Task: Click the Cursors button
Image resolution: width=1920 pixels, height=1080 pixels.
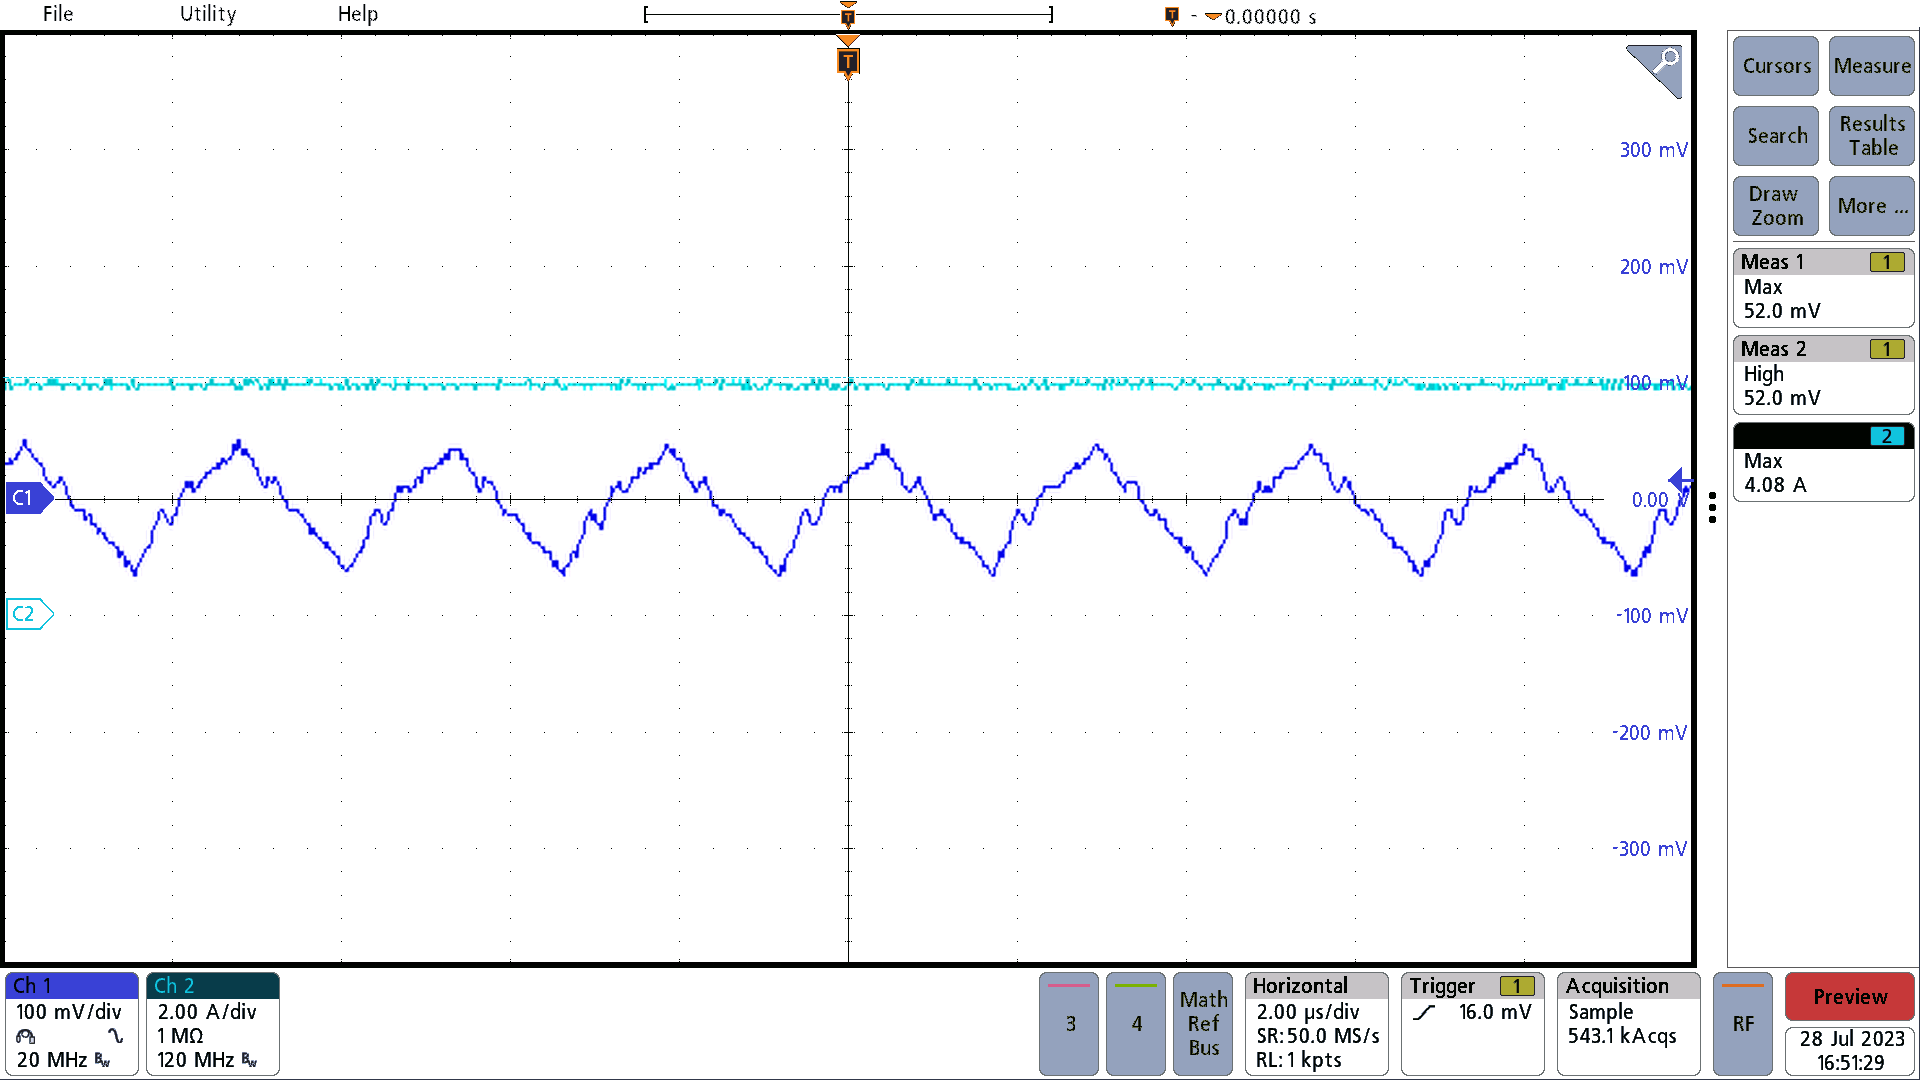Action: pyautogui.click(x=1776, y=66)
